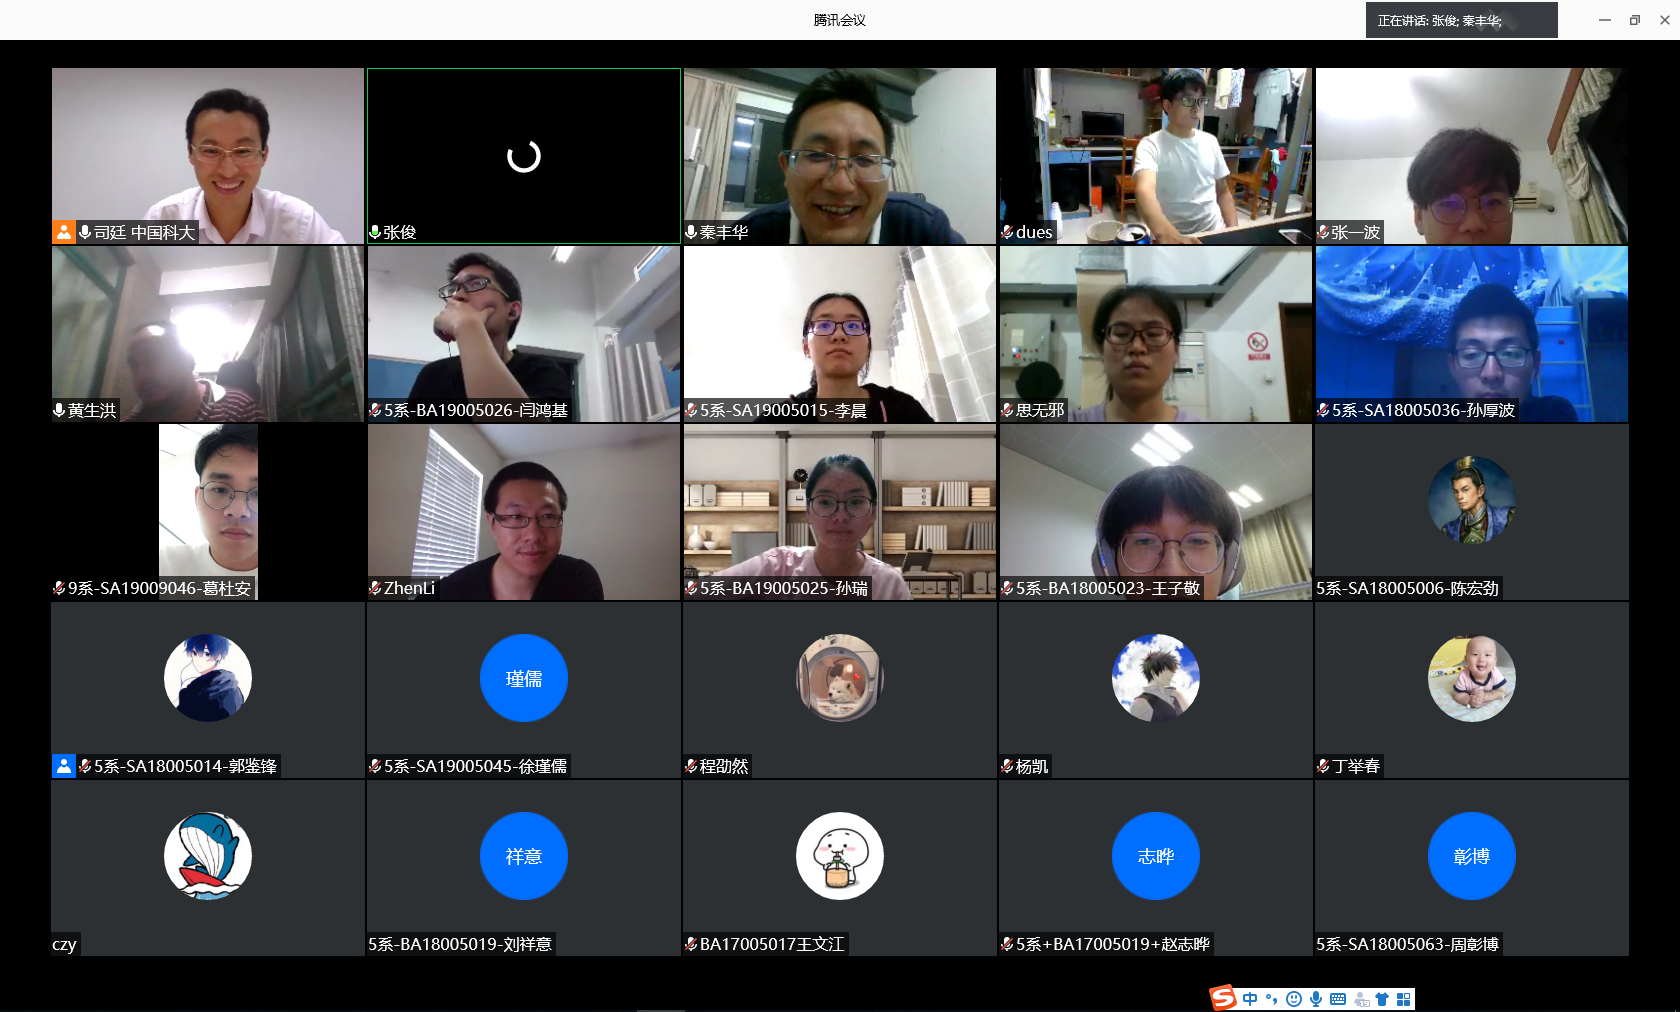Select 张一波's video tile
This screenshot has width=1680, height=1012.
tap(1472, 156)
